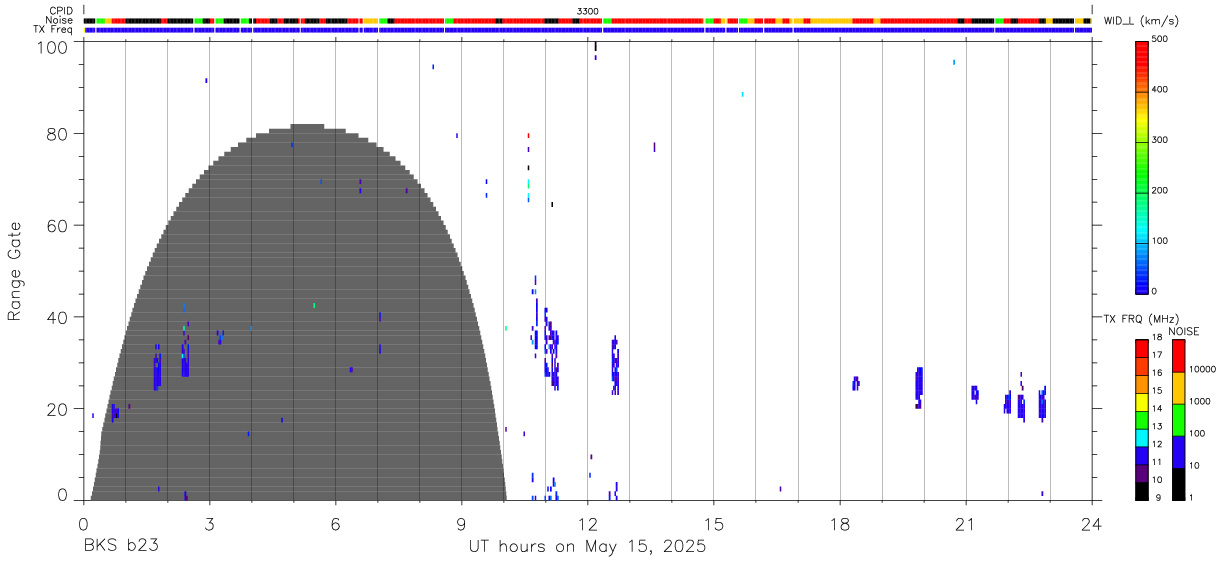Image resolution: width=1228 pixels, height=567 pixels.
Task: Click the x-axis tick label 3
Action: [x=209, y=523]
